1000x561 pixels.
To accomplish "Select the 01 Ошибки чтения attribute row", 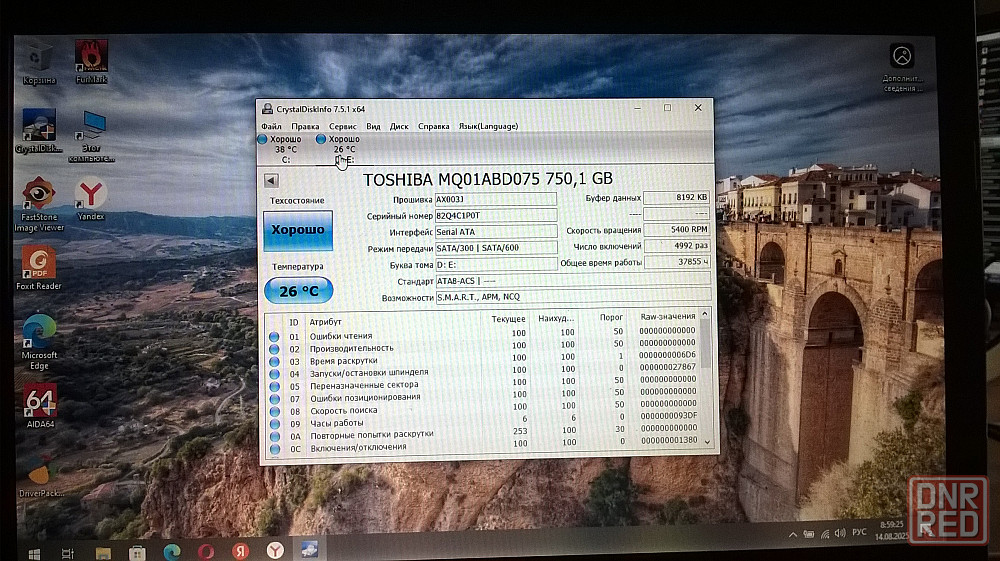I will (483, 334).
